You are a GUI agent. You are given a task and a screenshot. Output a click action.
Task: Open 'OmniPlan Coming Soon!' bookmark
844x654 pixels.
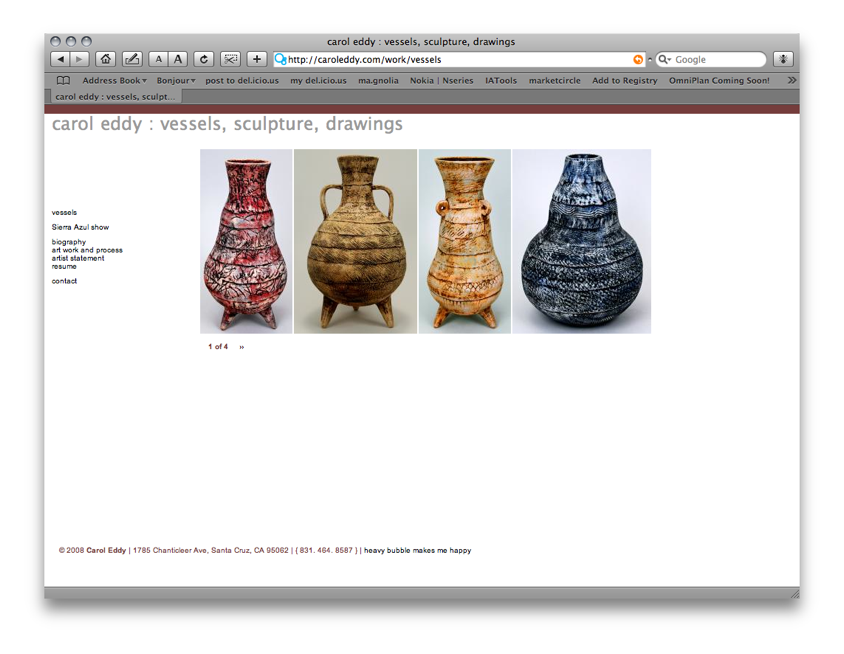tap(719, 80)
